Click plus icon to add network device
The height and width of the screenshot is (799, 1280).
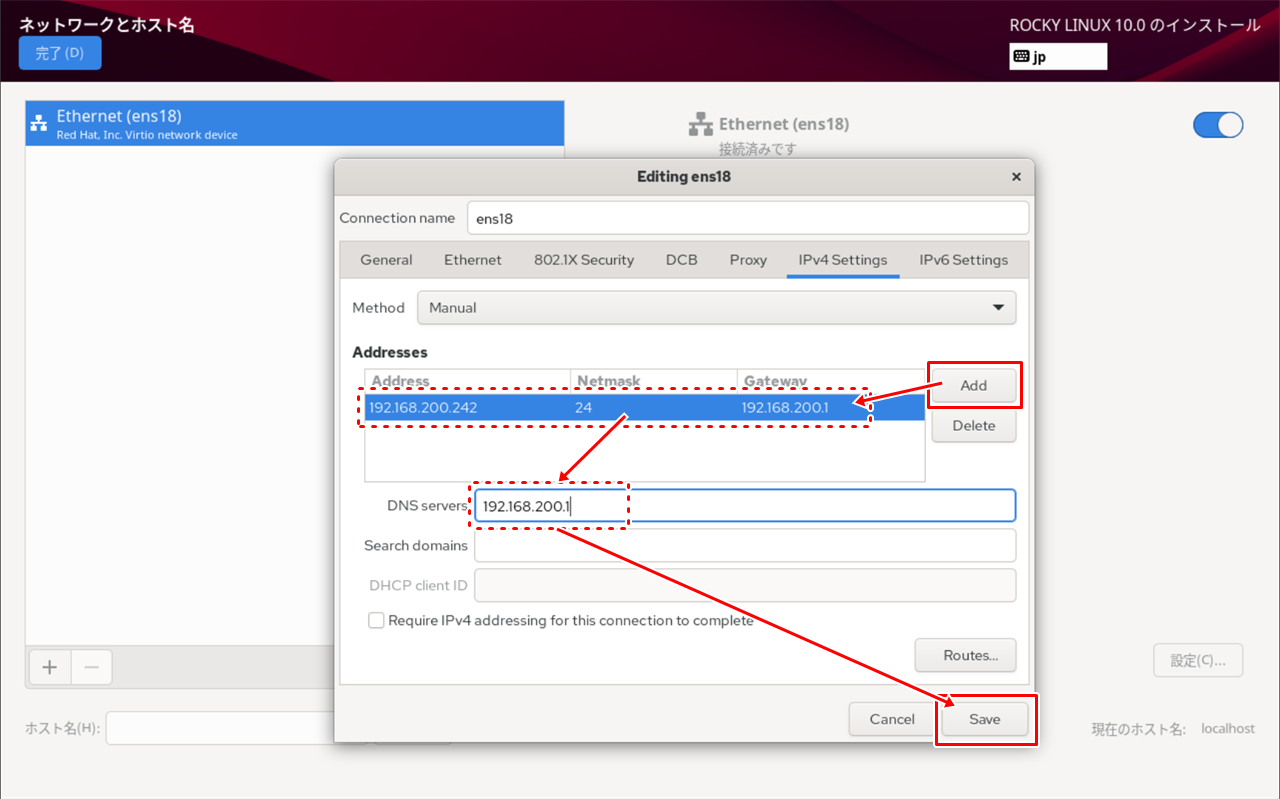coord(50,667)
